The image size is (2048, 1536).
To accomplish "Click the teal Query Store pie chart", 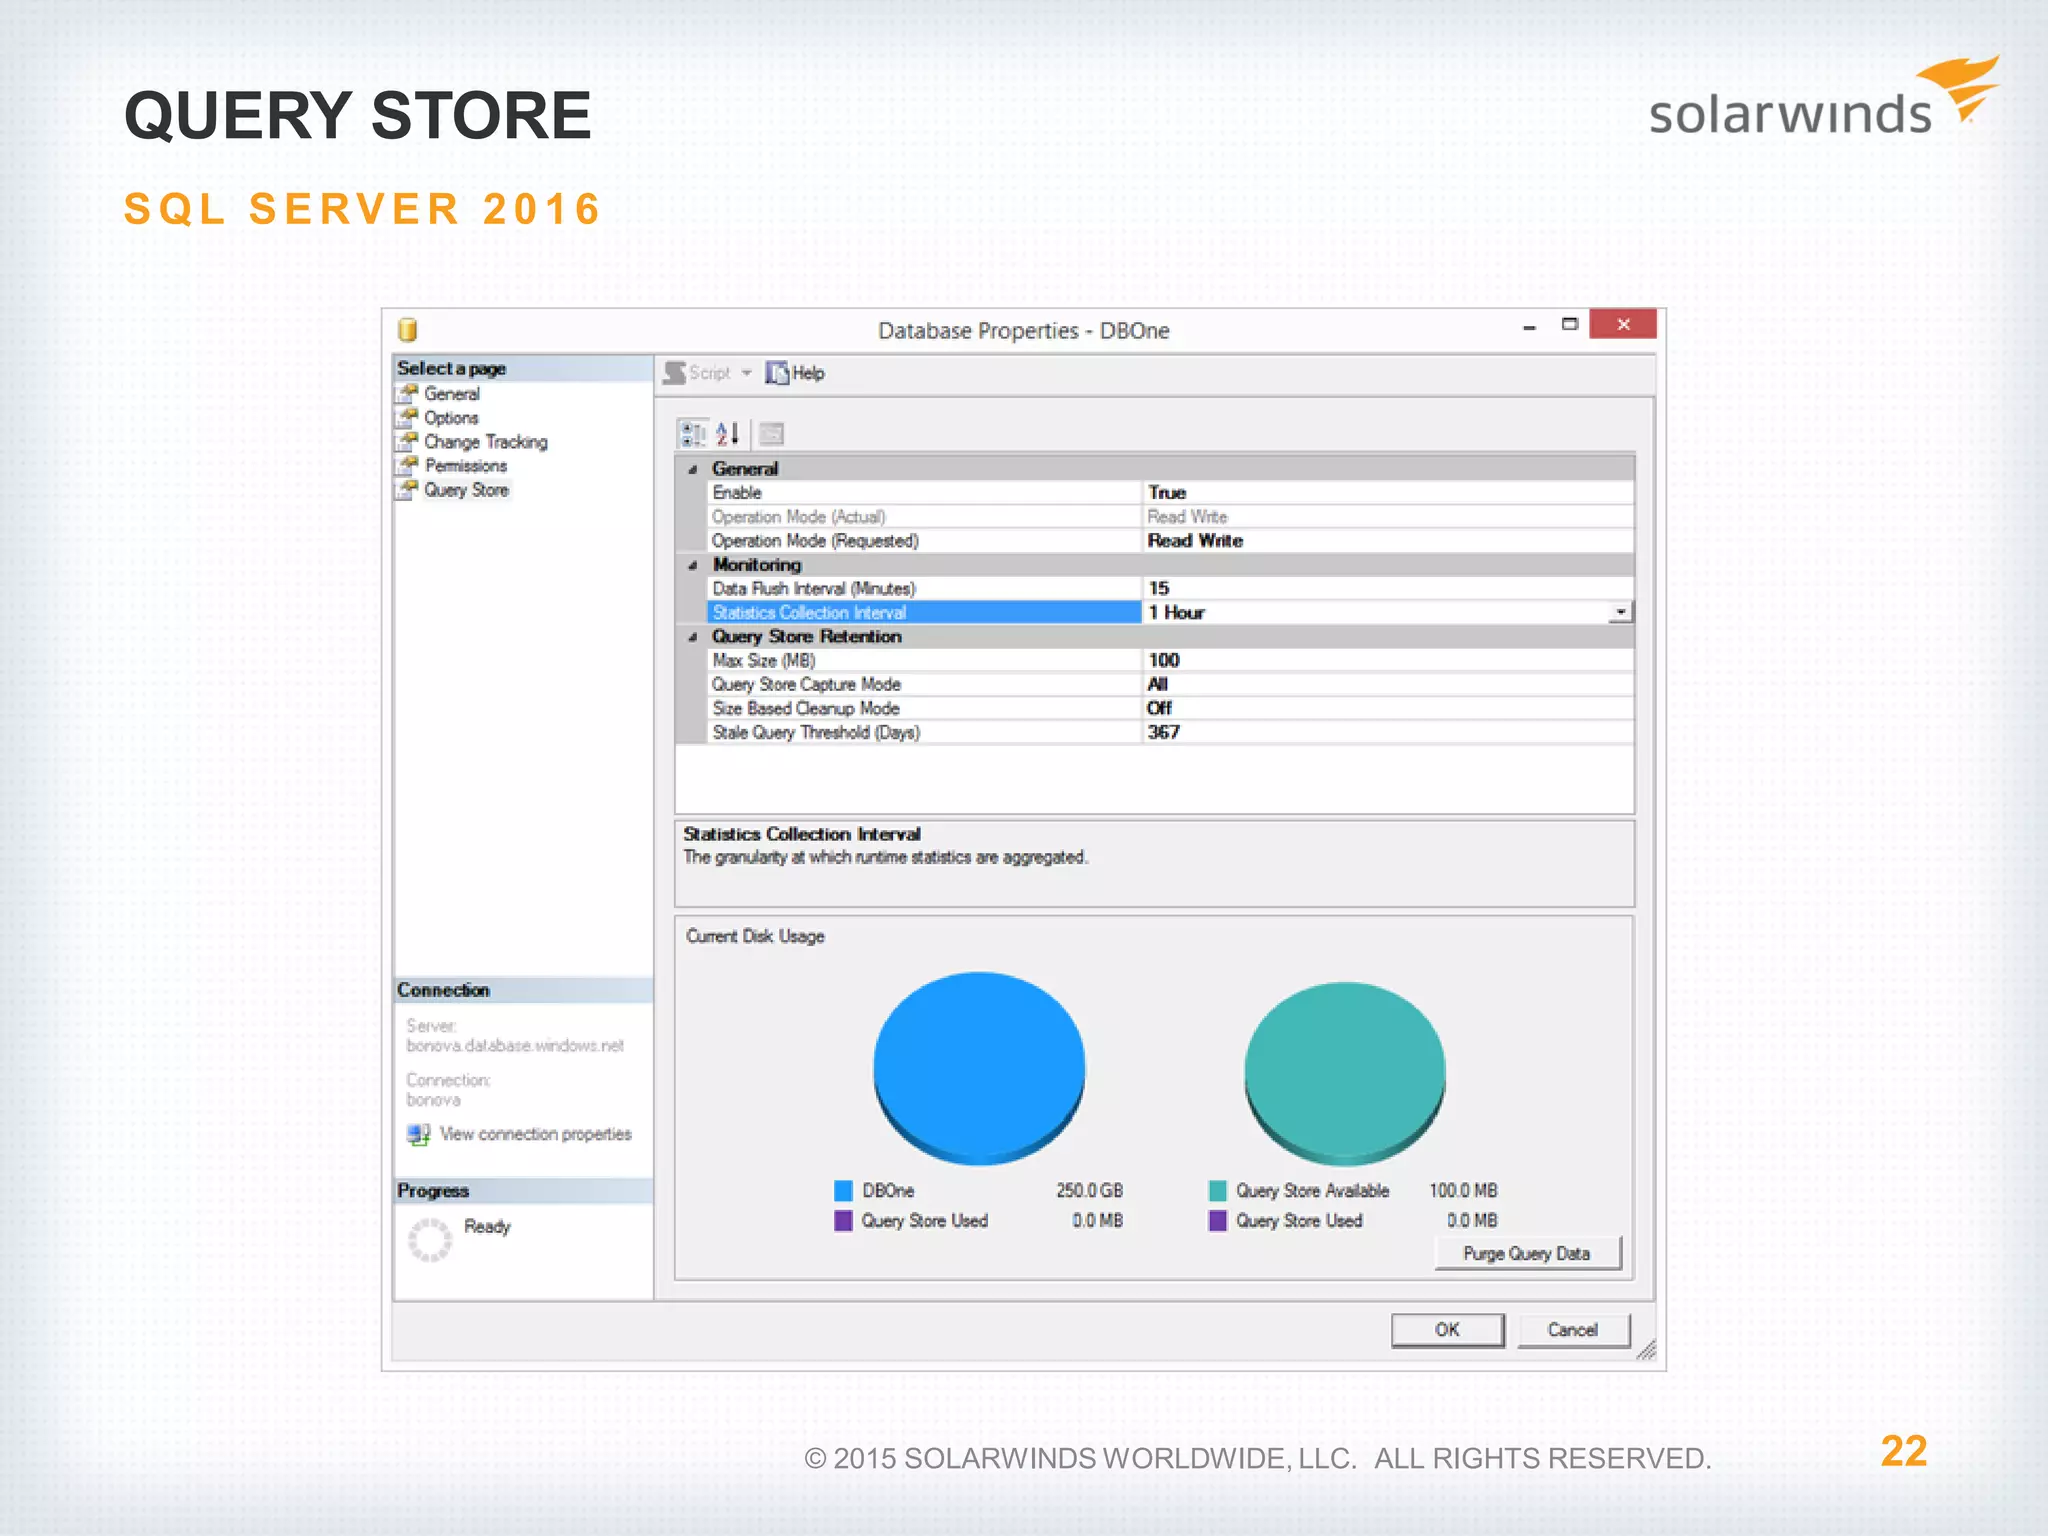I will [1345, 1073].
